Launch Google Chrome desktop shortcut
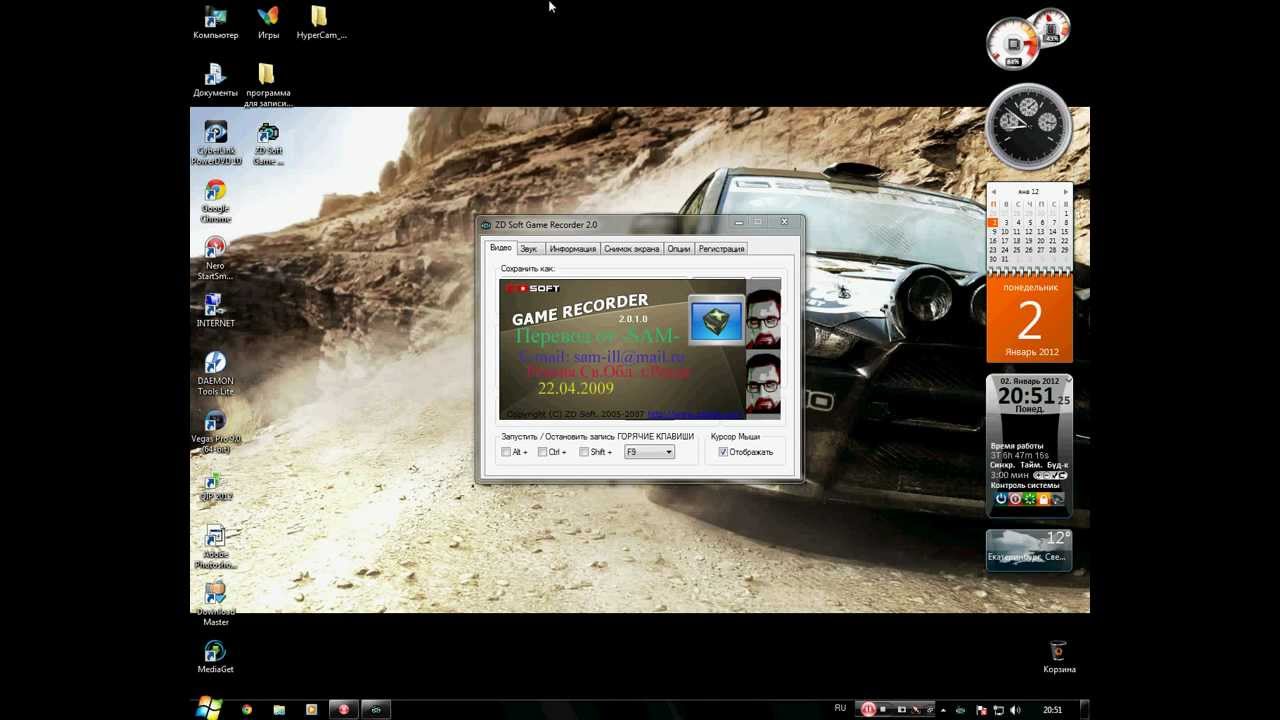This screenshot has height=720, width=1280. click(215, 201)
